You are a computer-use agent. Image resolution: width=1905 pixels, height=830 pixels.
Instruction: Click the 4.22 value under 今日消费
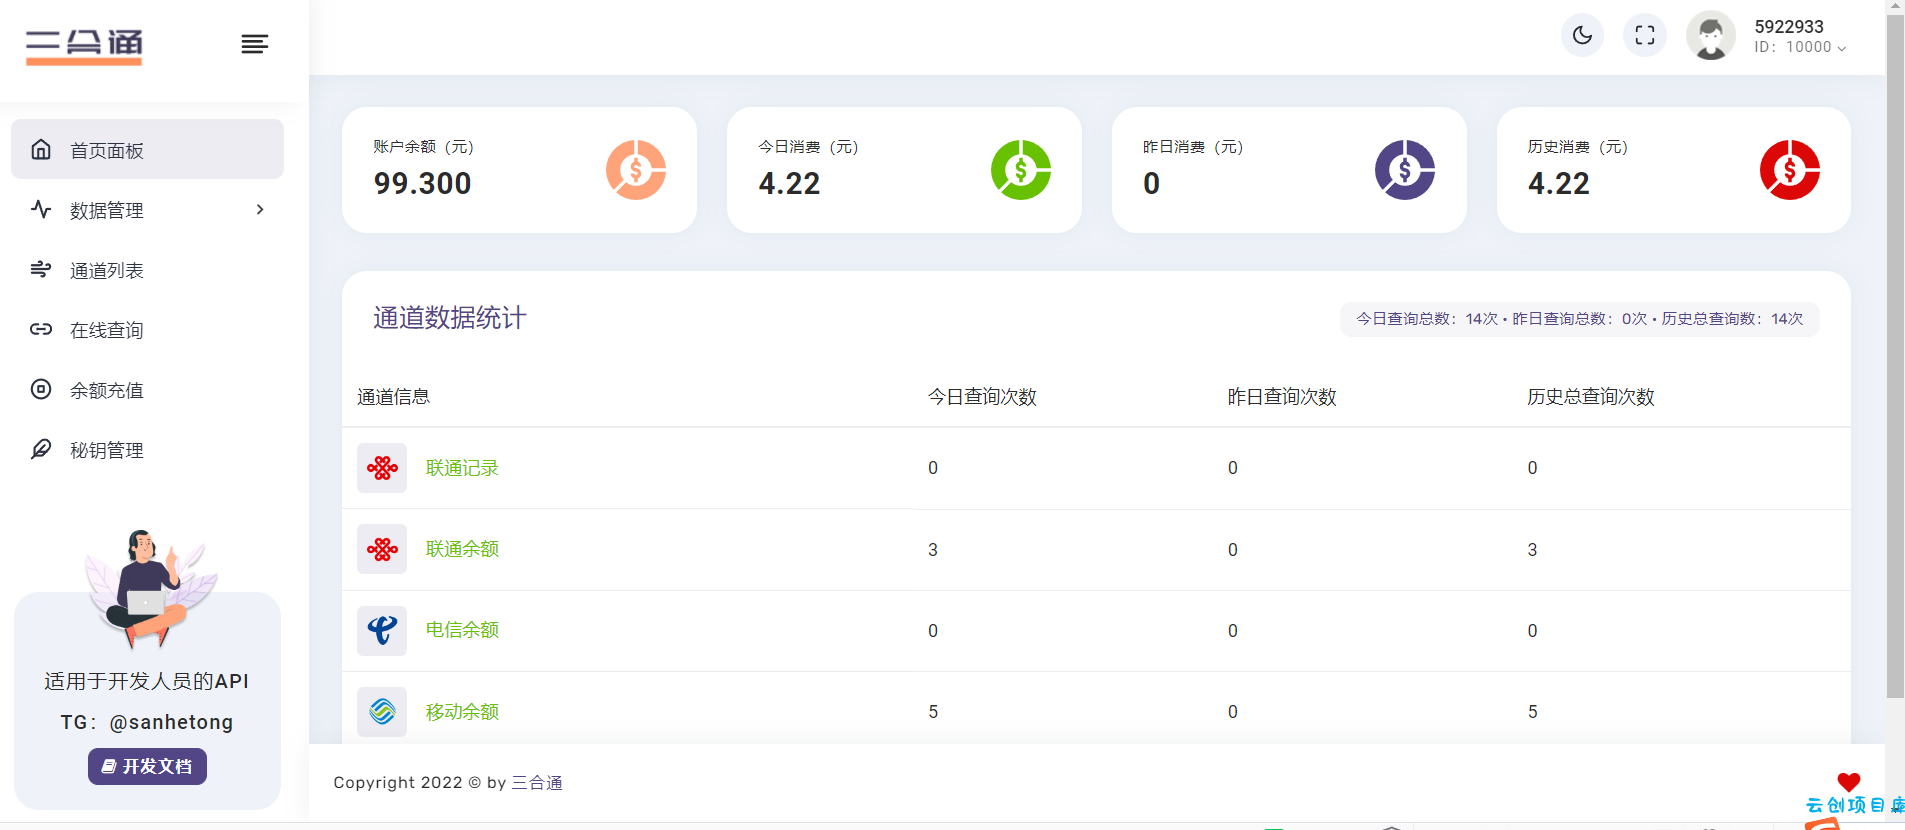point(789,183)
